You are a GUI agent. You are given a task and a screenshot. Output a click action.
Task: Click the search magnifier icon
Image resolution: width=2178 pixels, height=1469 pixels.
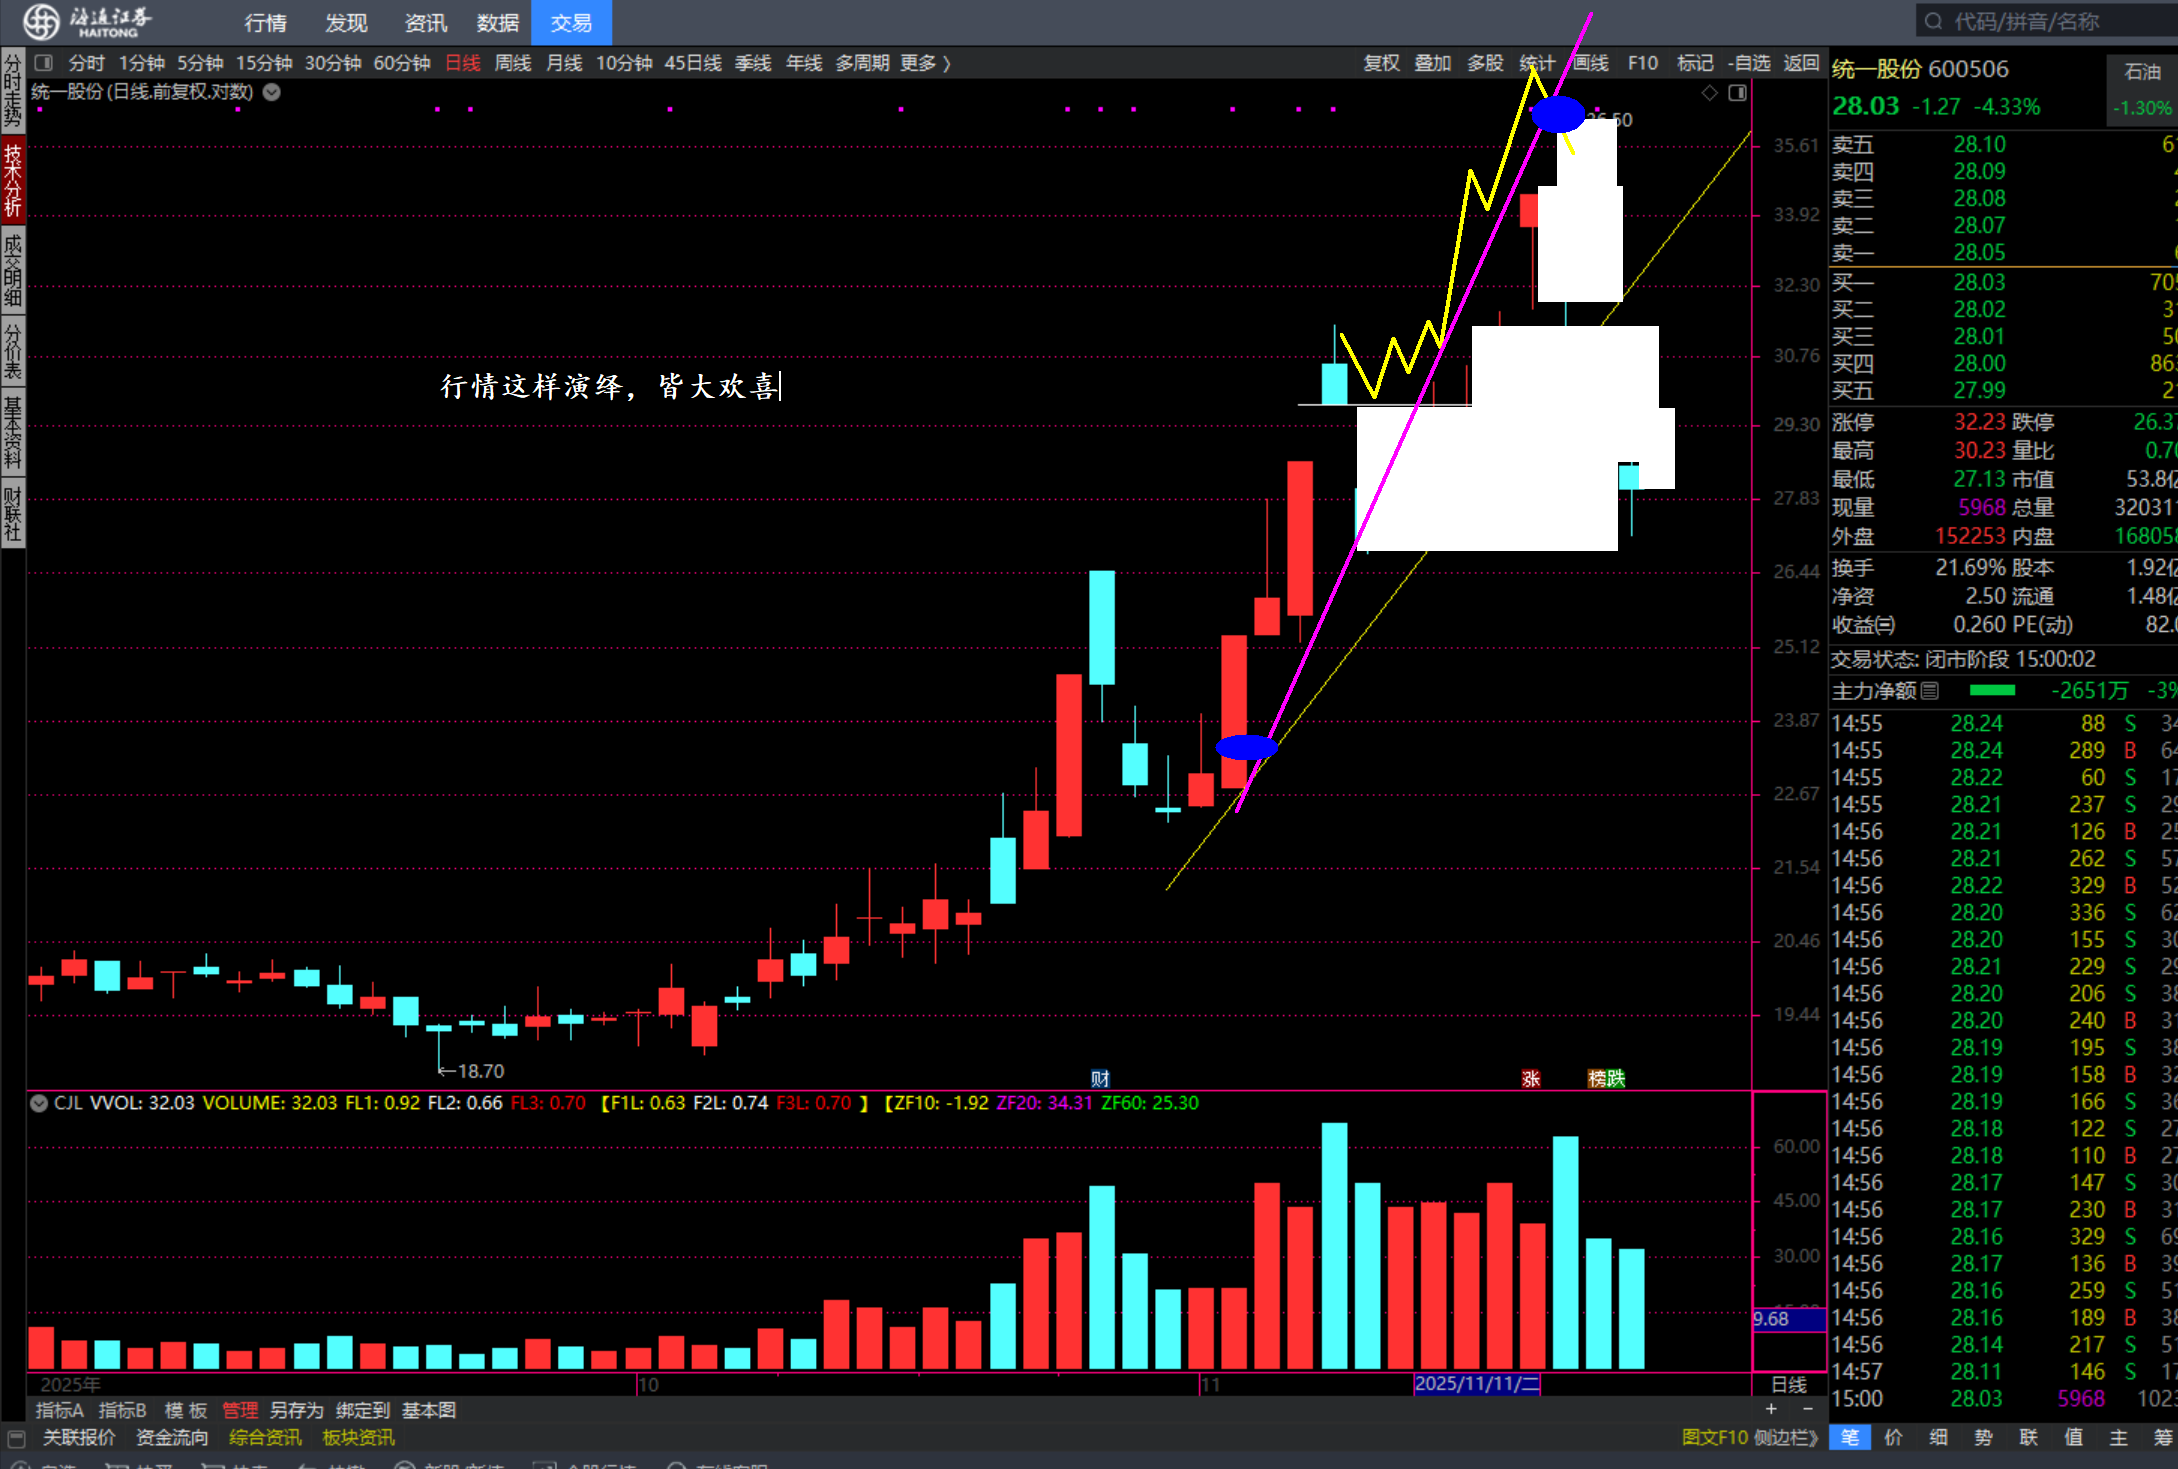(x=1933, y=21)
